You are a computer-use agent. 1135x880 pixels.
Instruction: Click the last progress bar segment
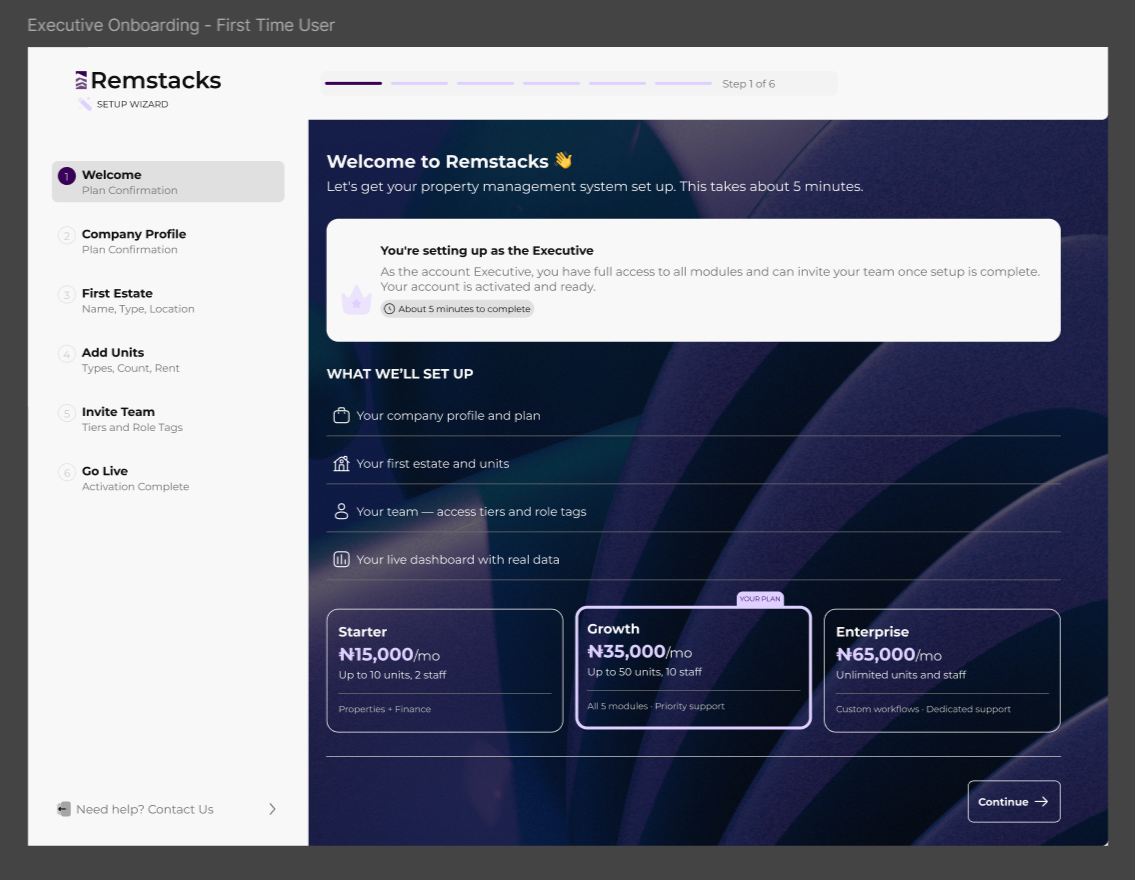(x=683, y=83)
